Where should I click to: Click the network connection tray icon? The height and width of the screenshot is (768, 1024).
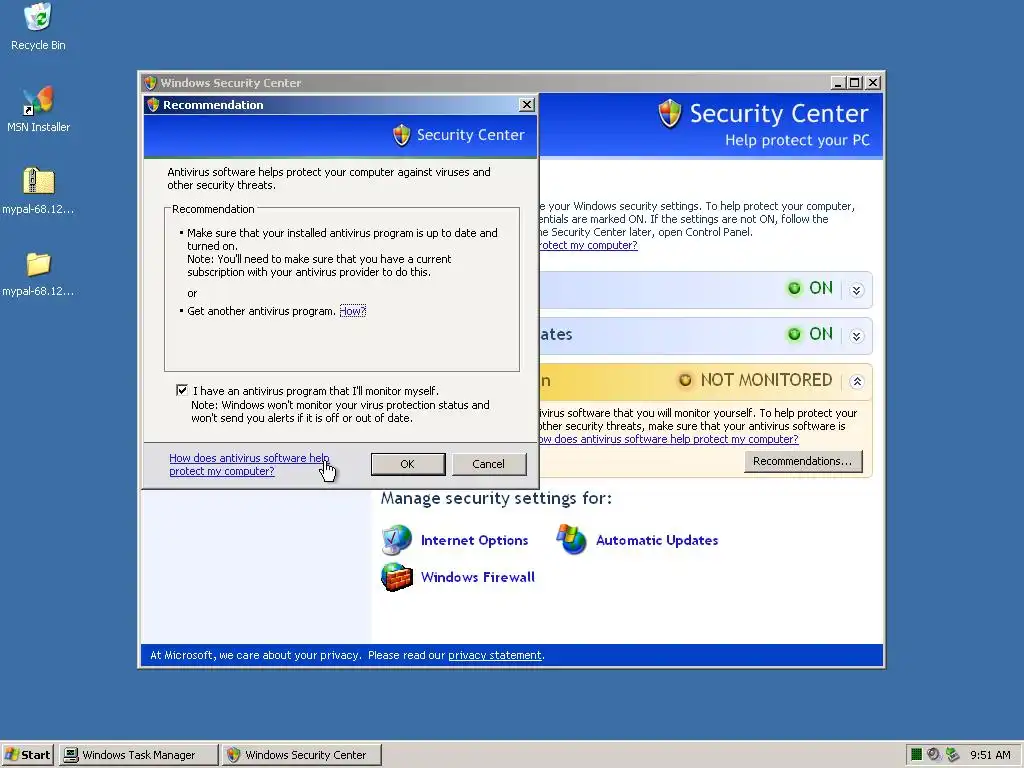[952, 754]
